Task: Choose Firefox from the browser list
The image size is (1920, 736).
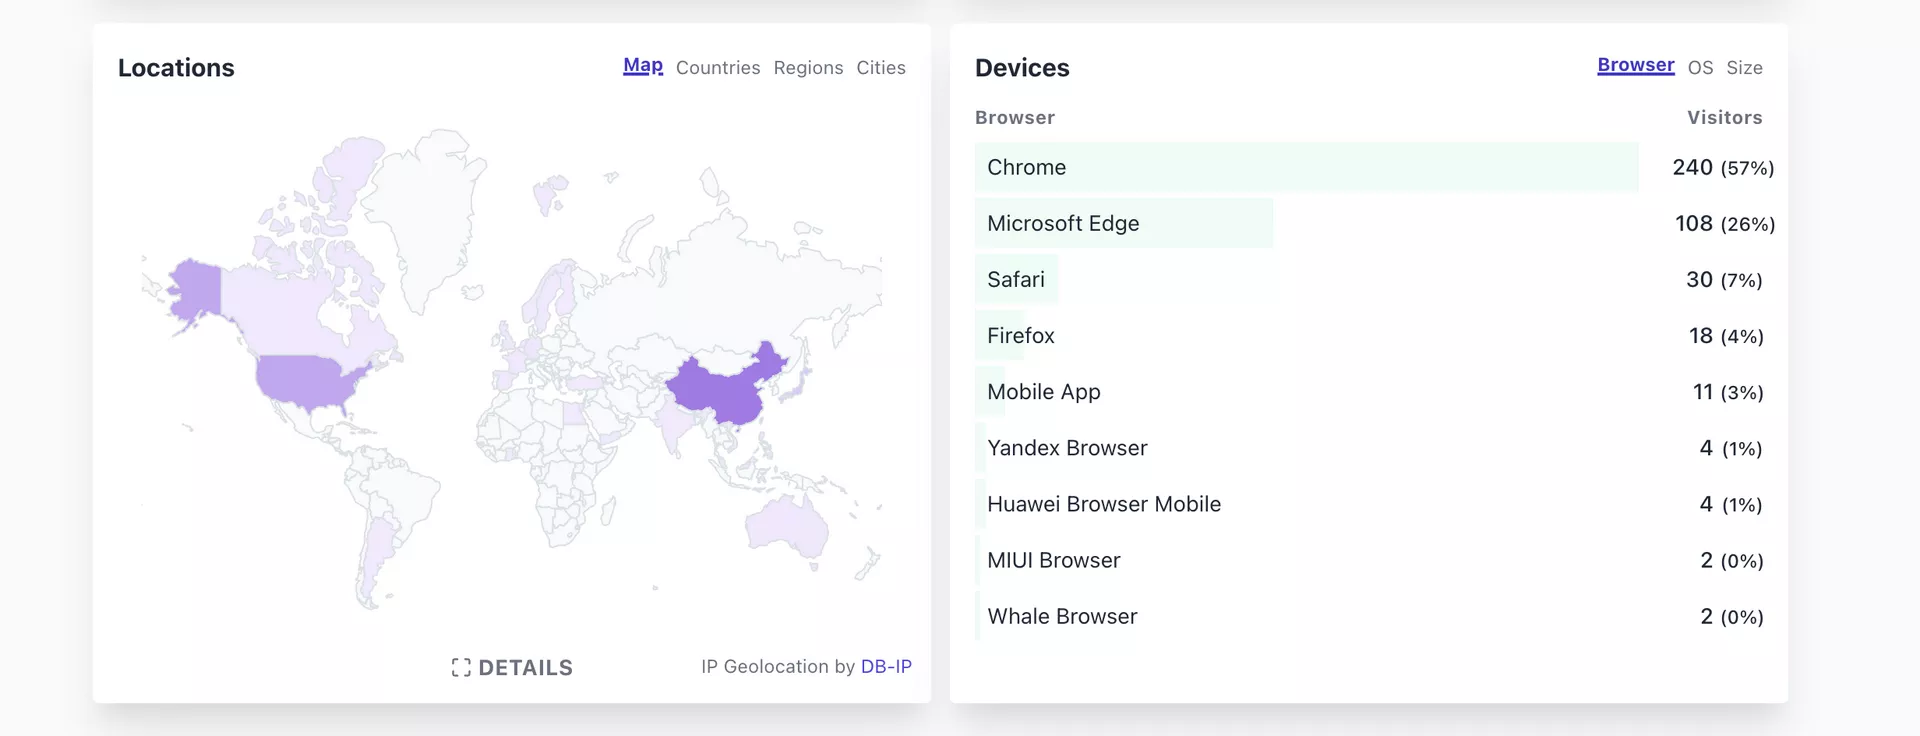Action: point(1020,336)
